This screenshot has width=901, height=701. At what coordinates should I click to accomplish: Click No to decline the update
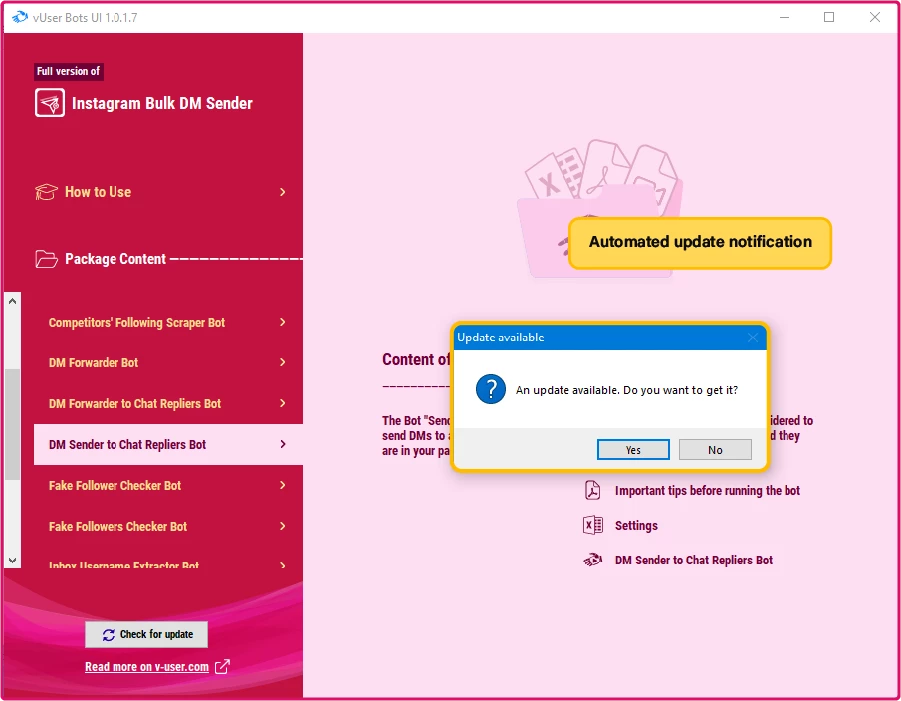715,450
